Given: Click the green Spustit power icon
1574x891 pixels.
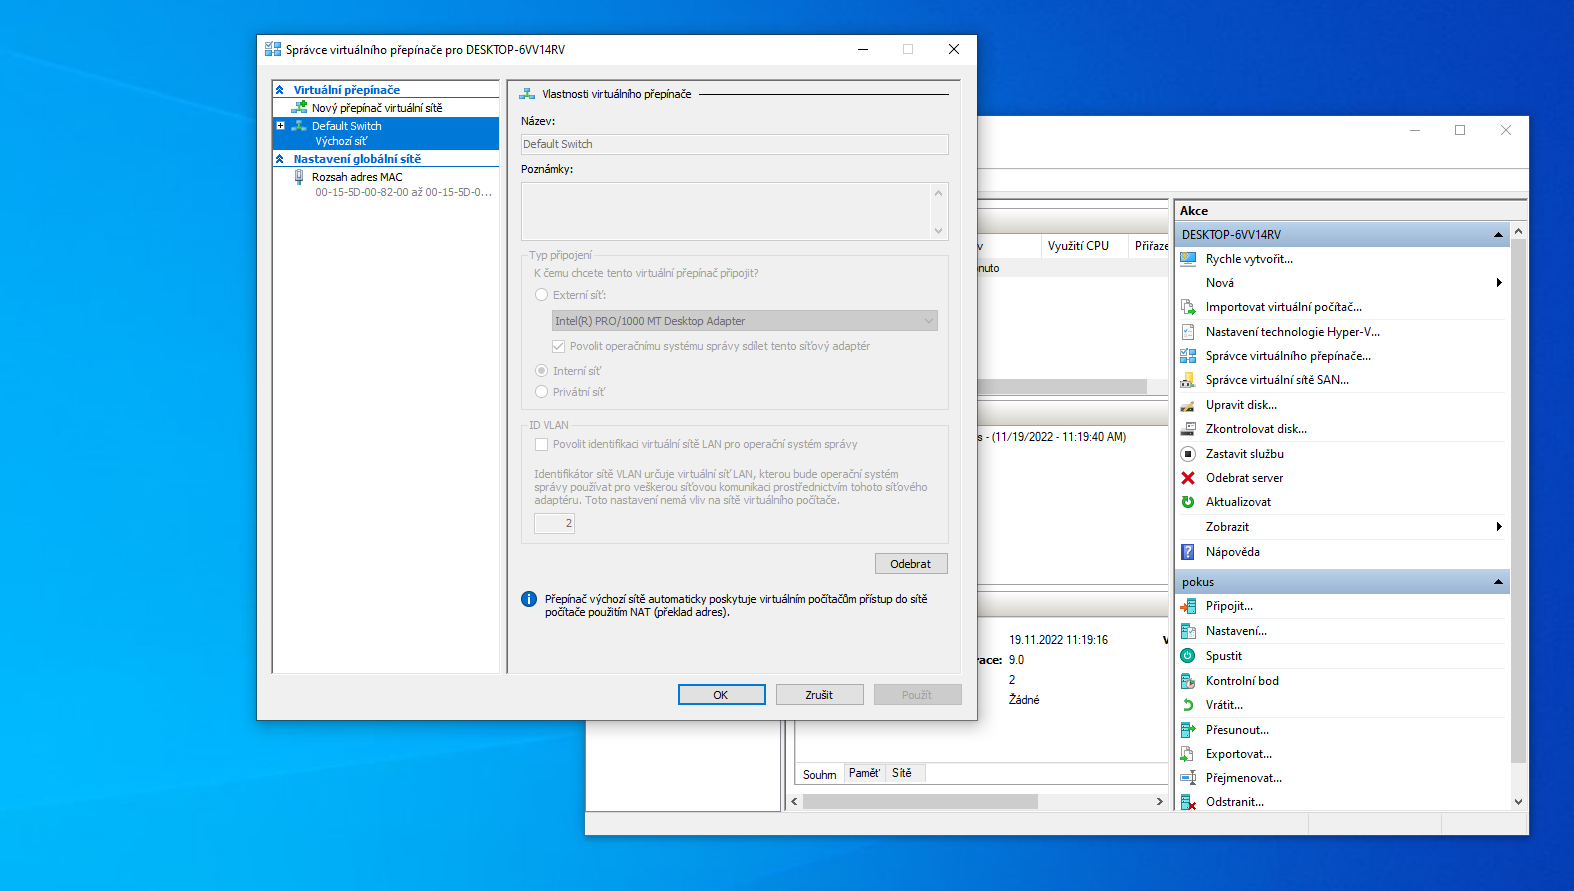Looking at the screenshot, I should click(x=1188, y=656).
